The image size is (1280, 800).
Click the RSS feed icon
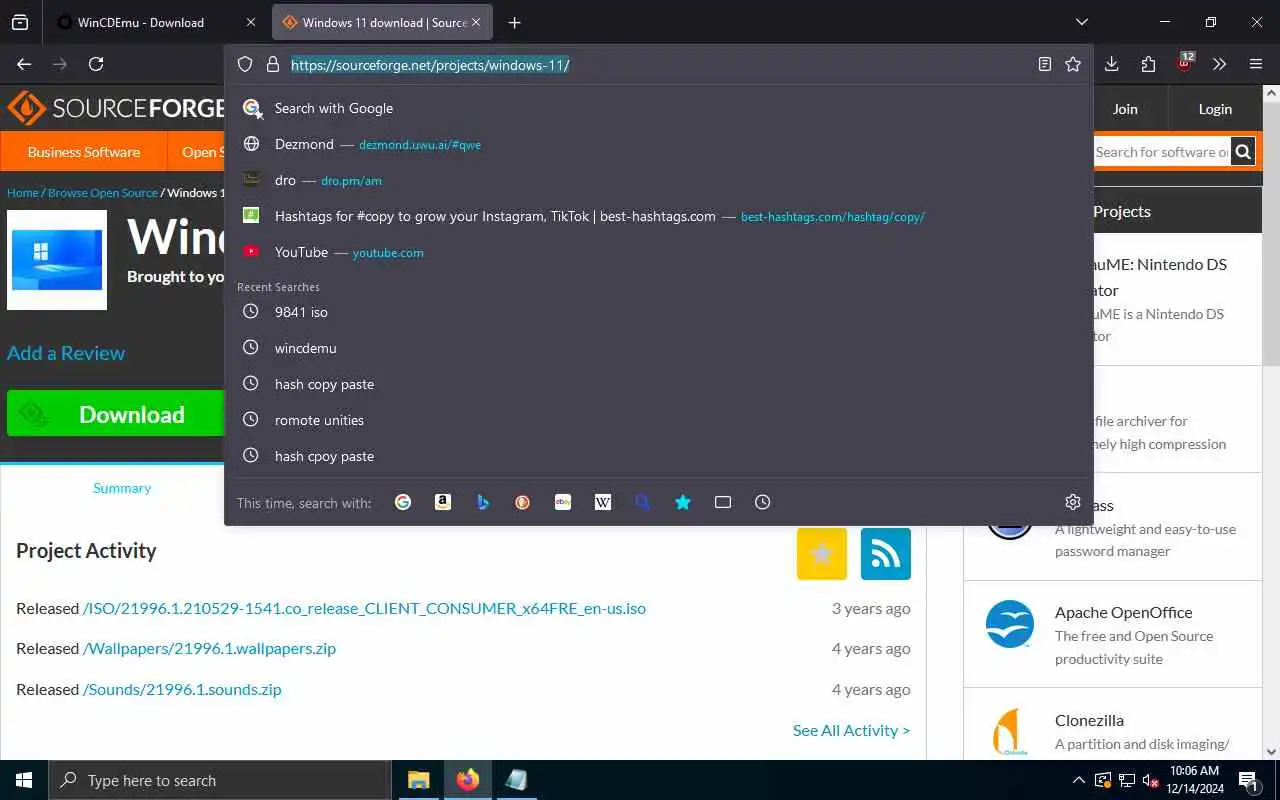coord(886,554)
